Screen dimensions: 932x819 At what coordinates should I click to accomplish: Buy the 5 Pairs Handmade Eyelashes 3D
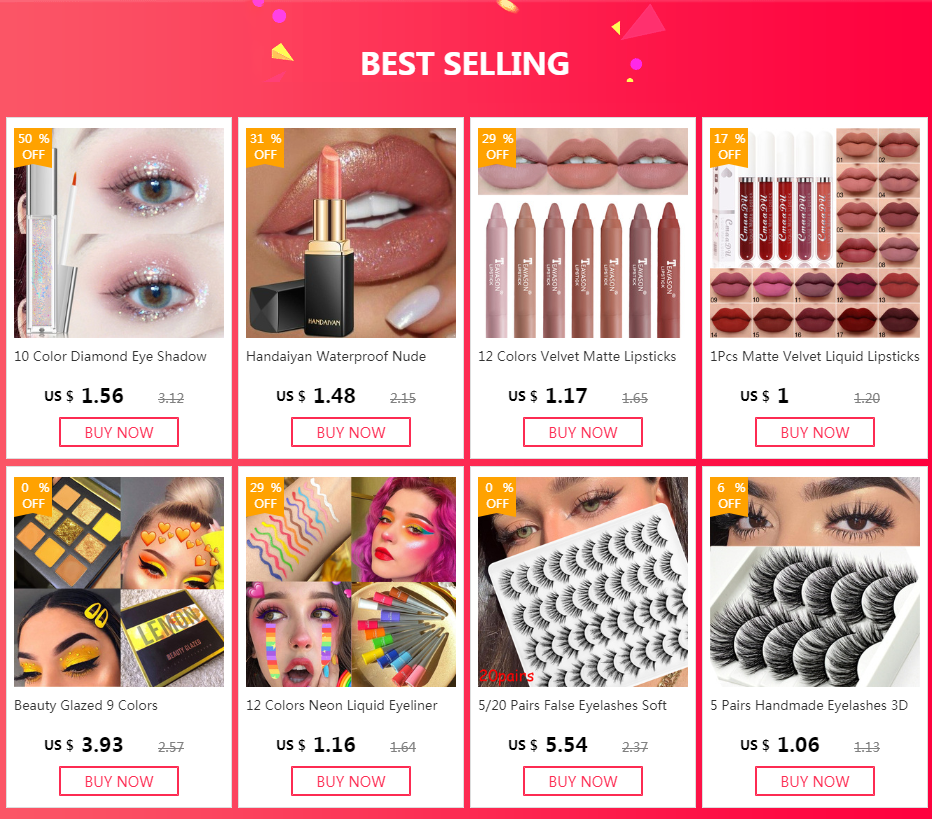(x=815, y=781)
